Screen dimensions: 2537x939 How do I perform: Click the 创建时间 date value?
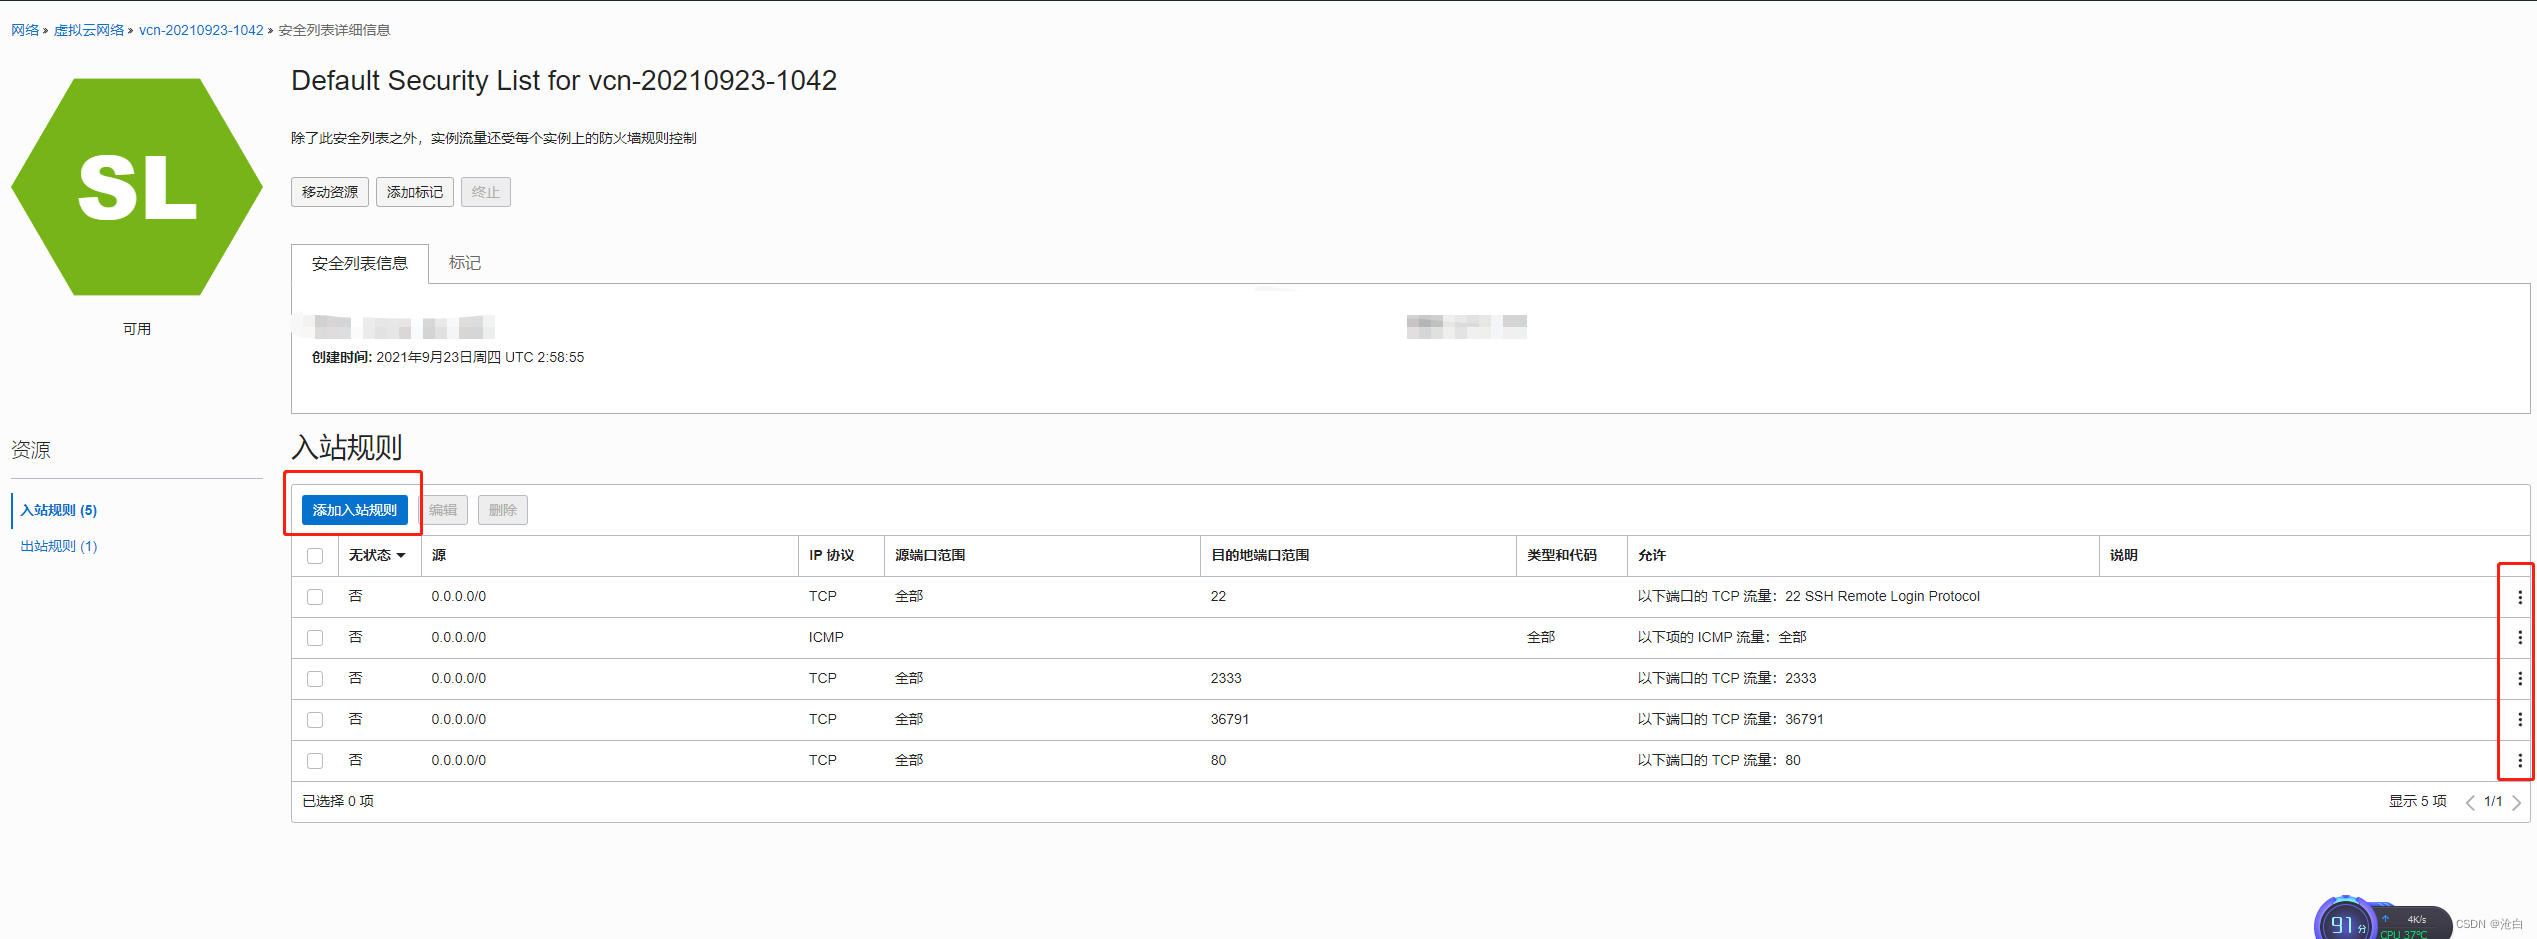point(480,357)
